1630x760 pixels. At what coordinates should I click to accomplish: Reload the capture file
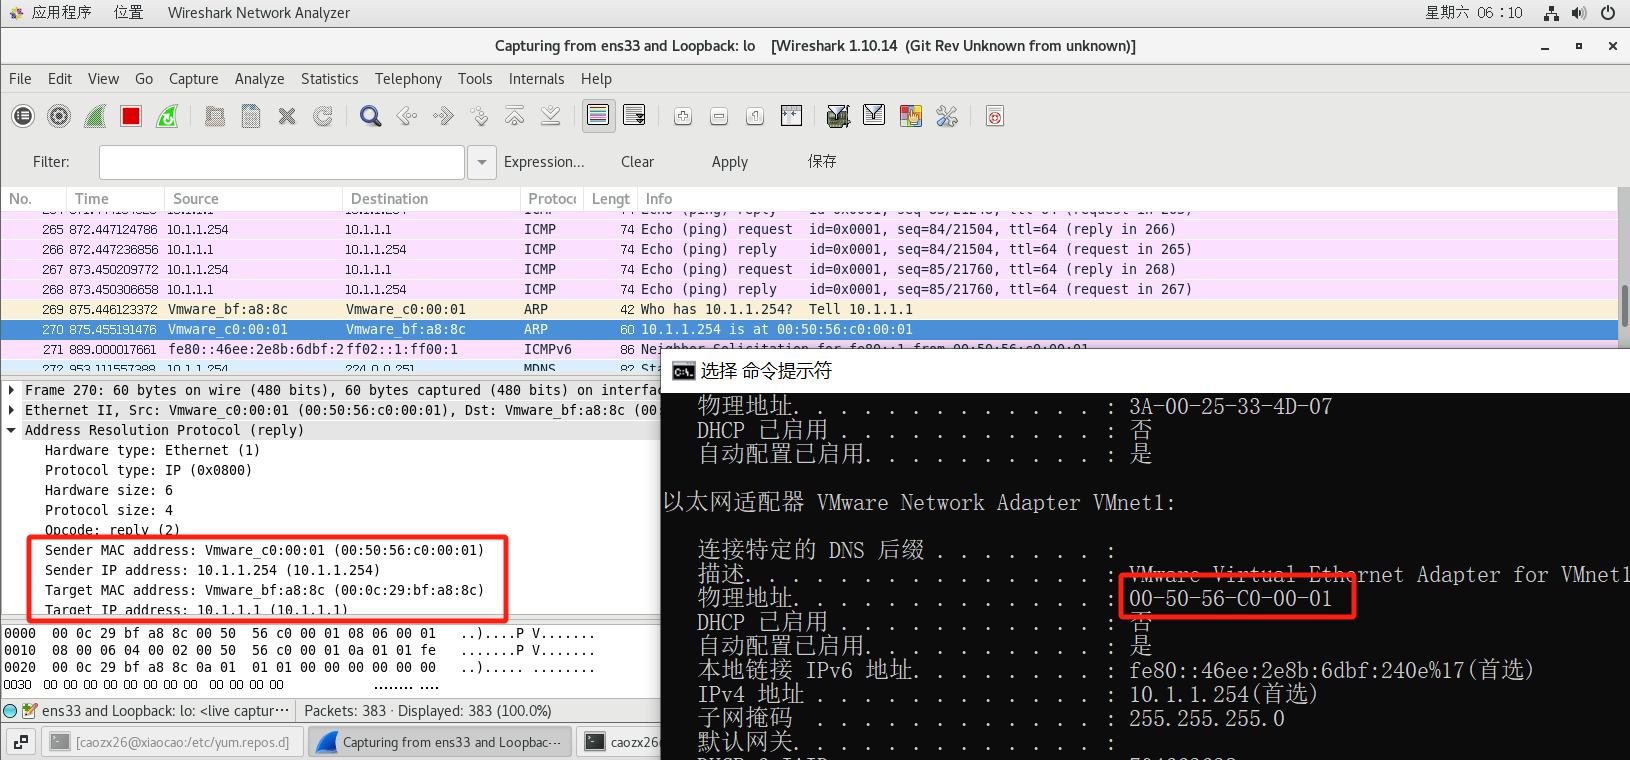(323, 116)
